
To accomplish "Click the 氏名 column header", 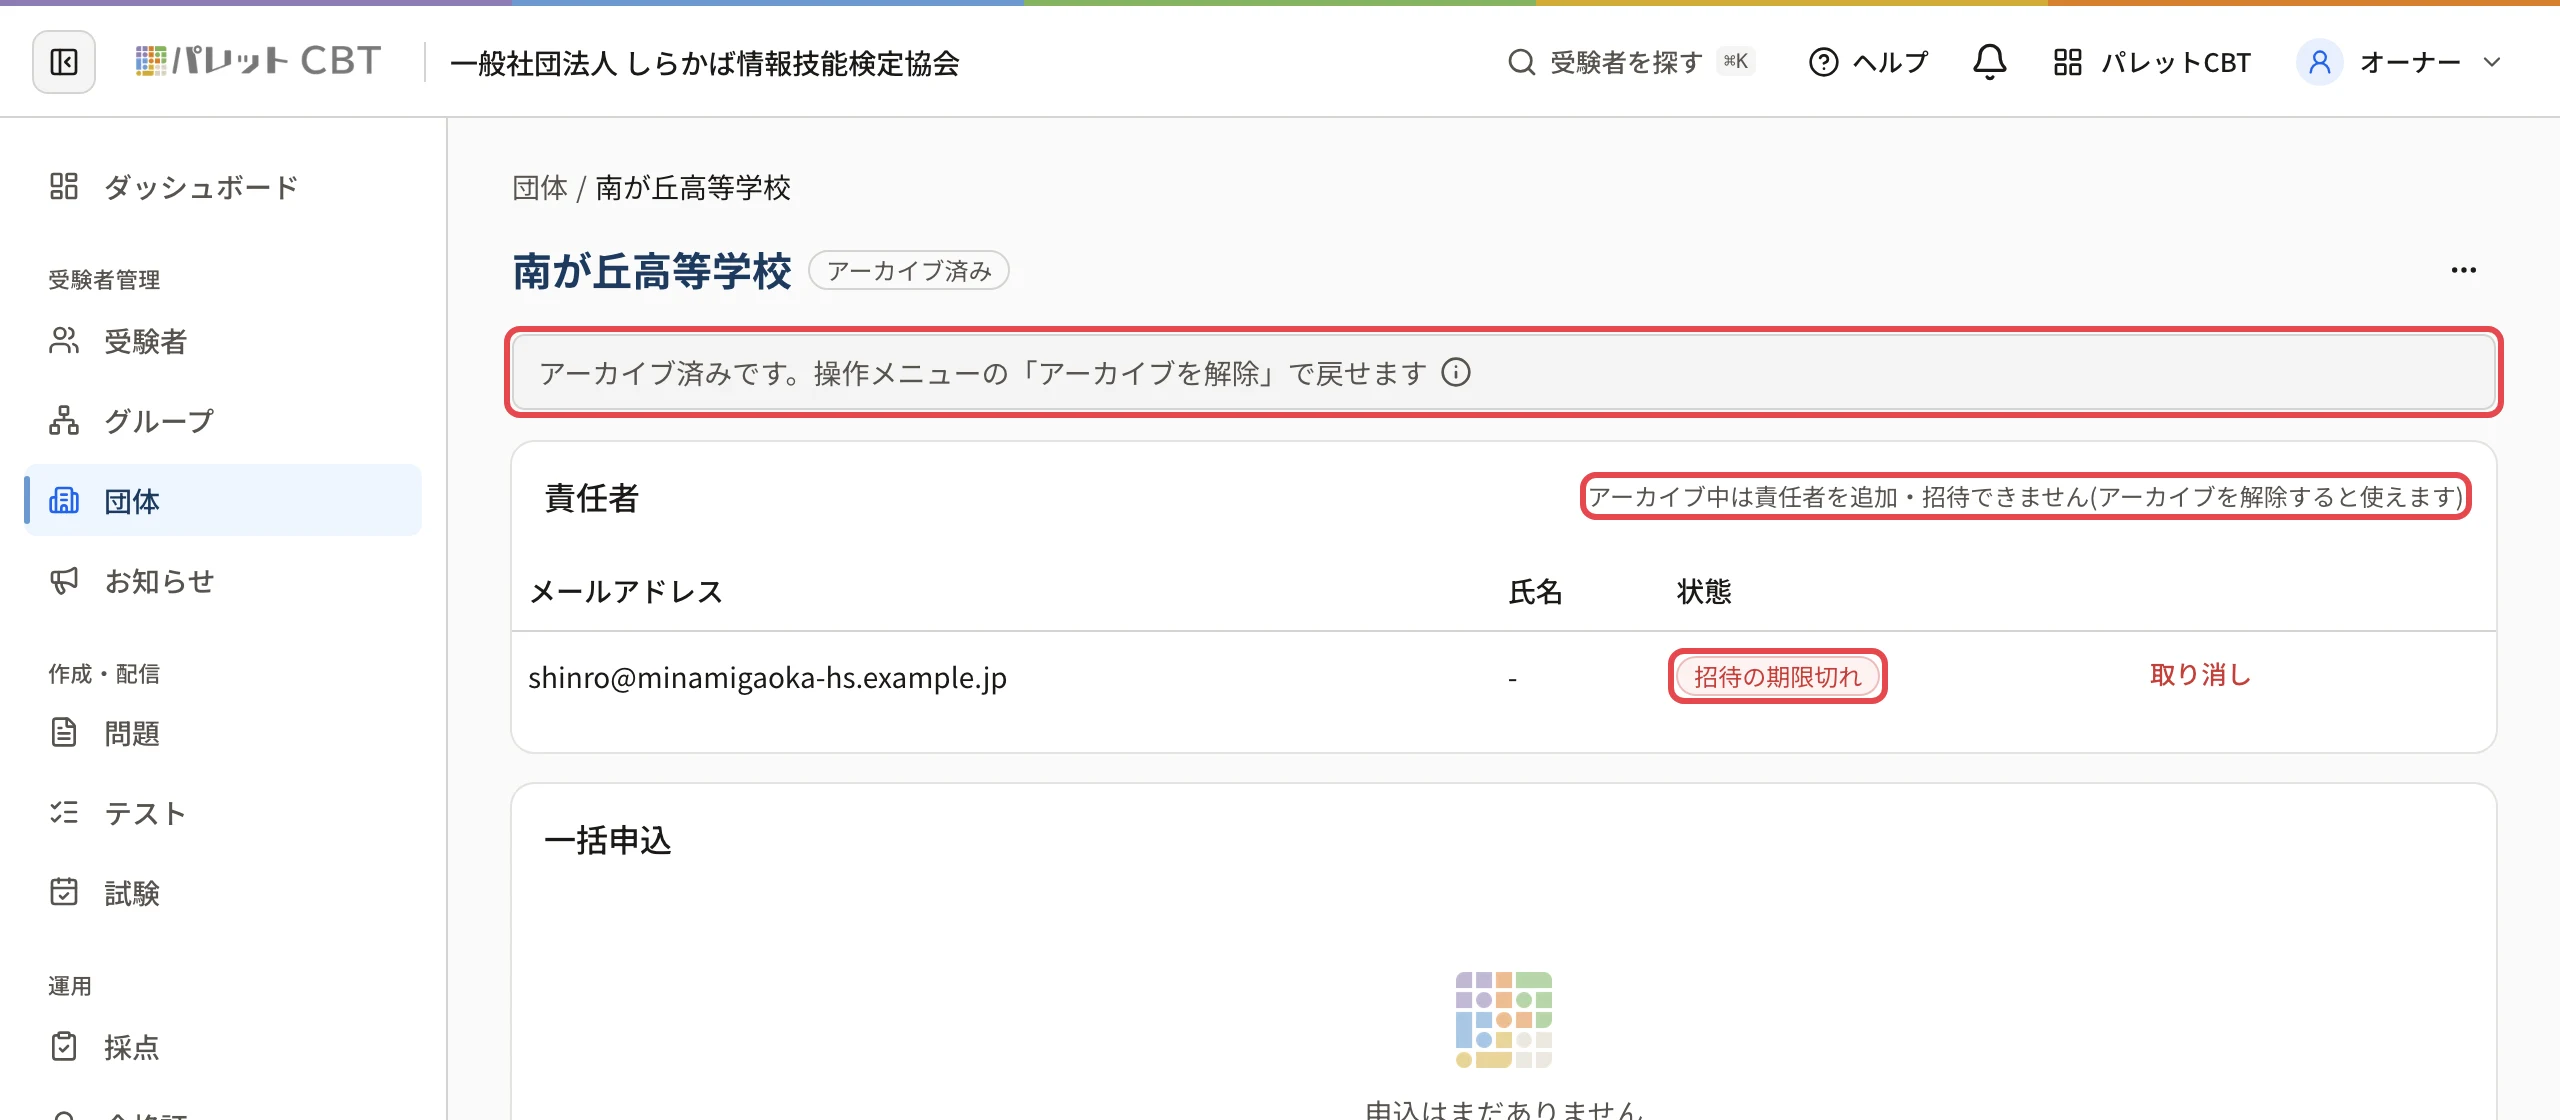I will coord(1535,591).
